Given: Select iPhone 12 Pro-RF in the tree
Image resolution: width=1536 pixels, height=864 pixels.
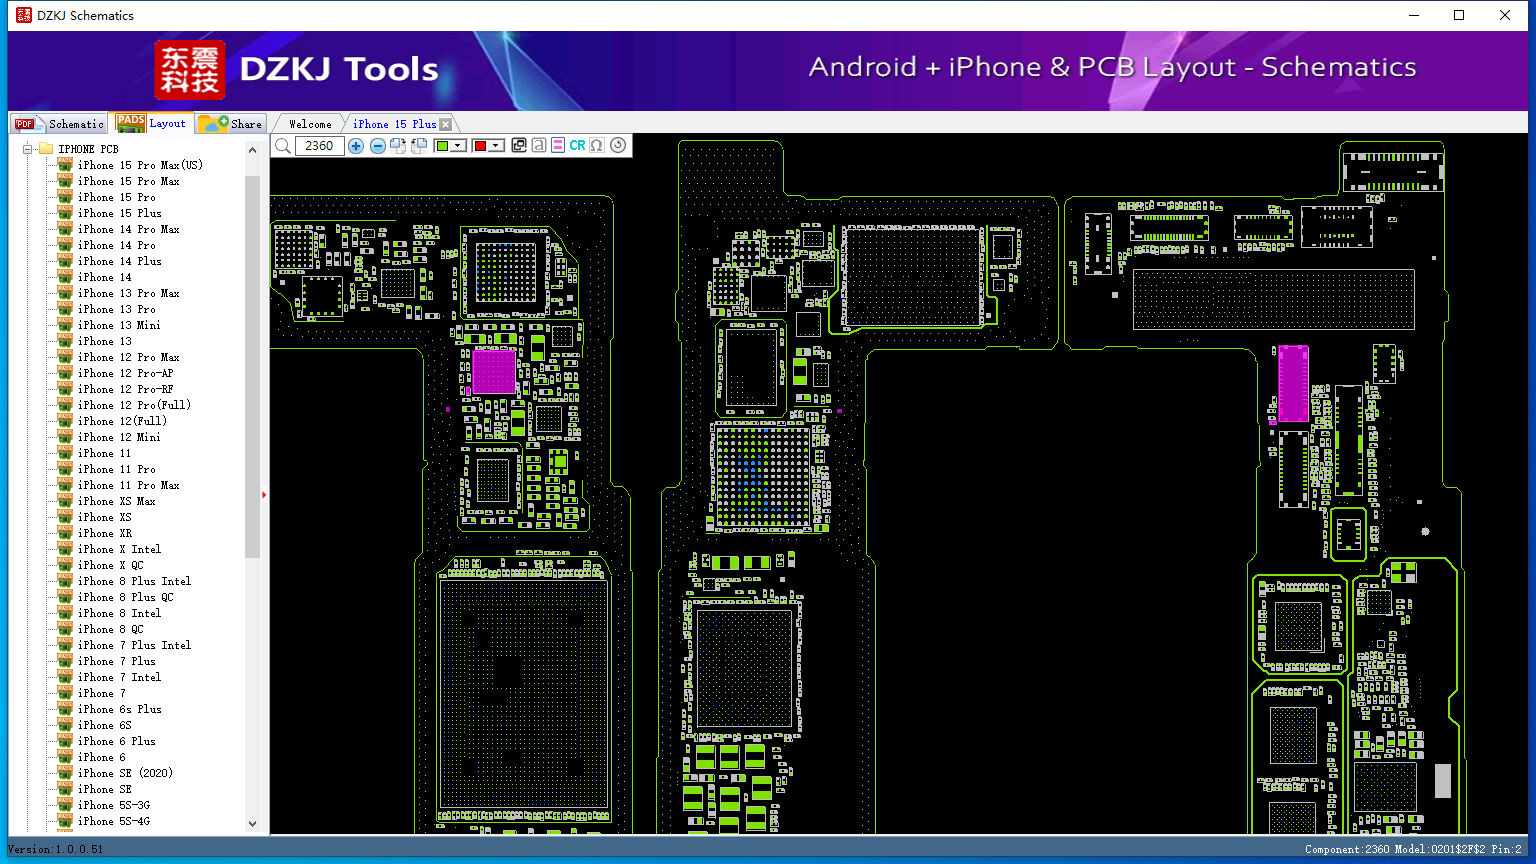Looking at the screenshot, I should click(x=126, y=389).
